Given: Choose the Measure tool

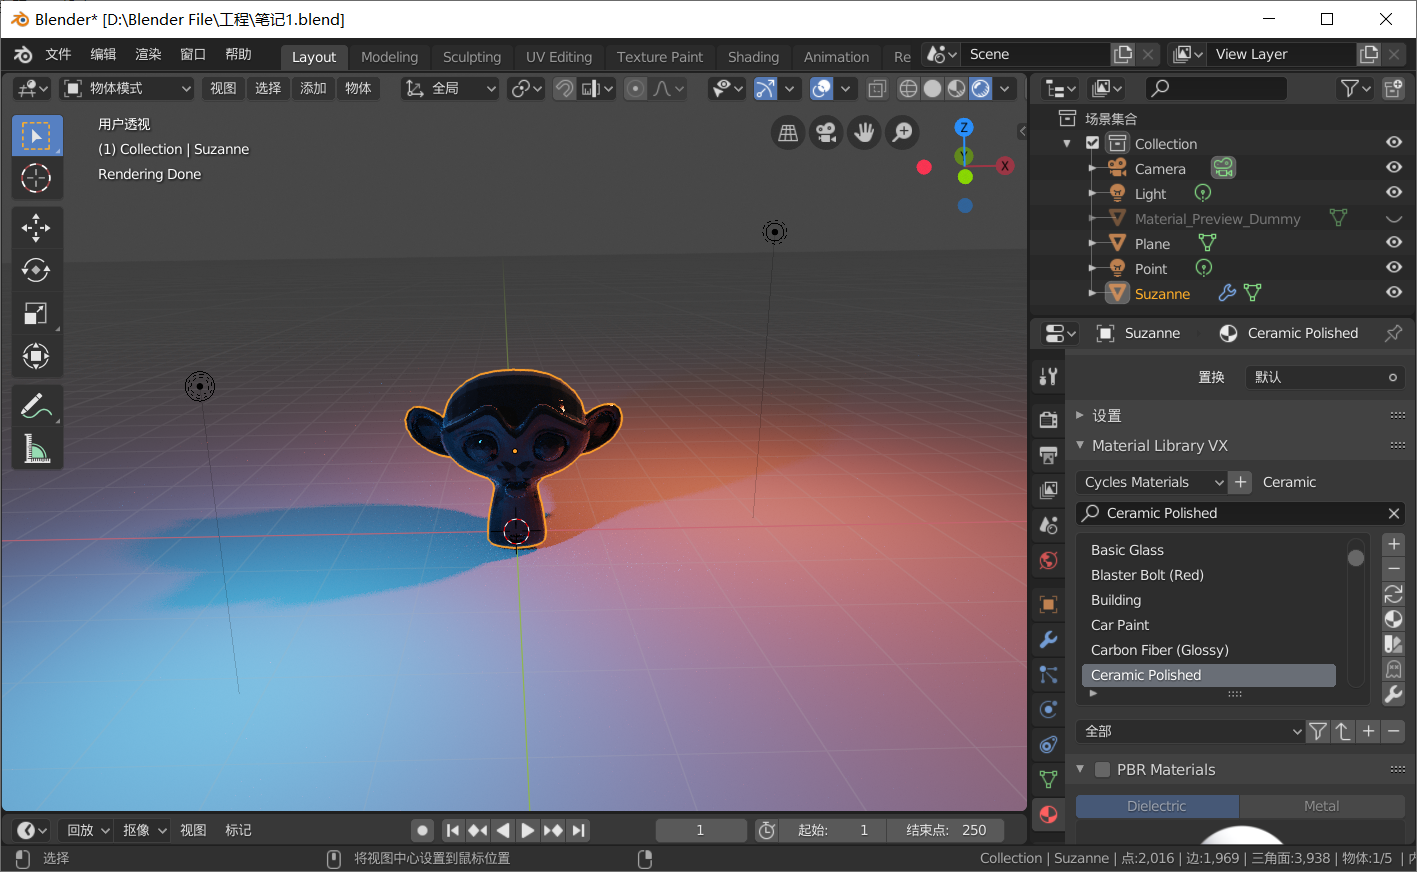Looking at the screenshot, I should [x=36, y=449].
